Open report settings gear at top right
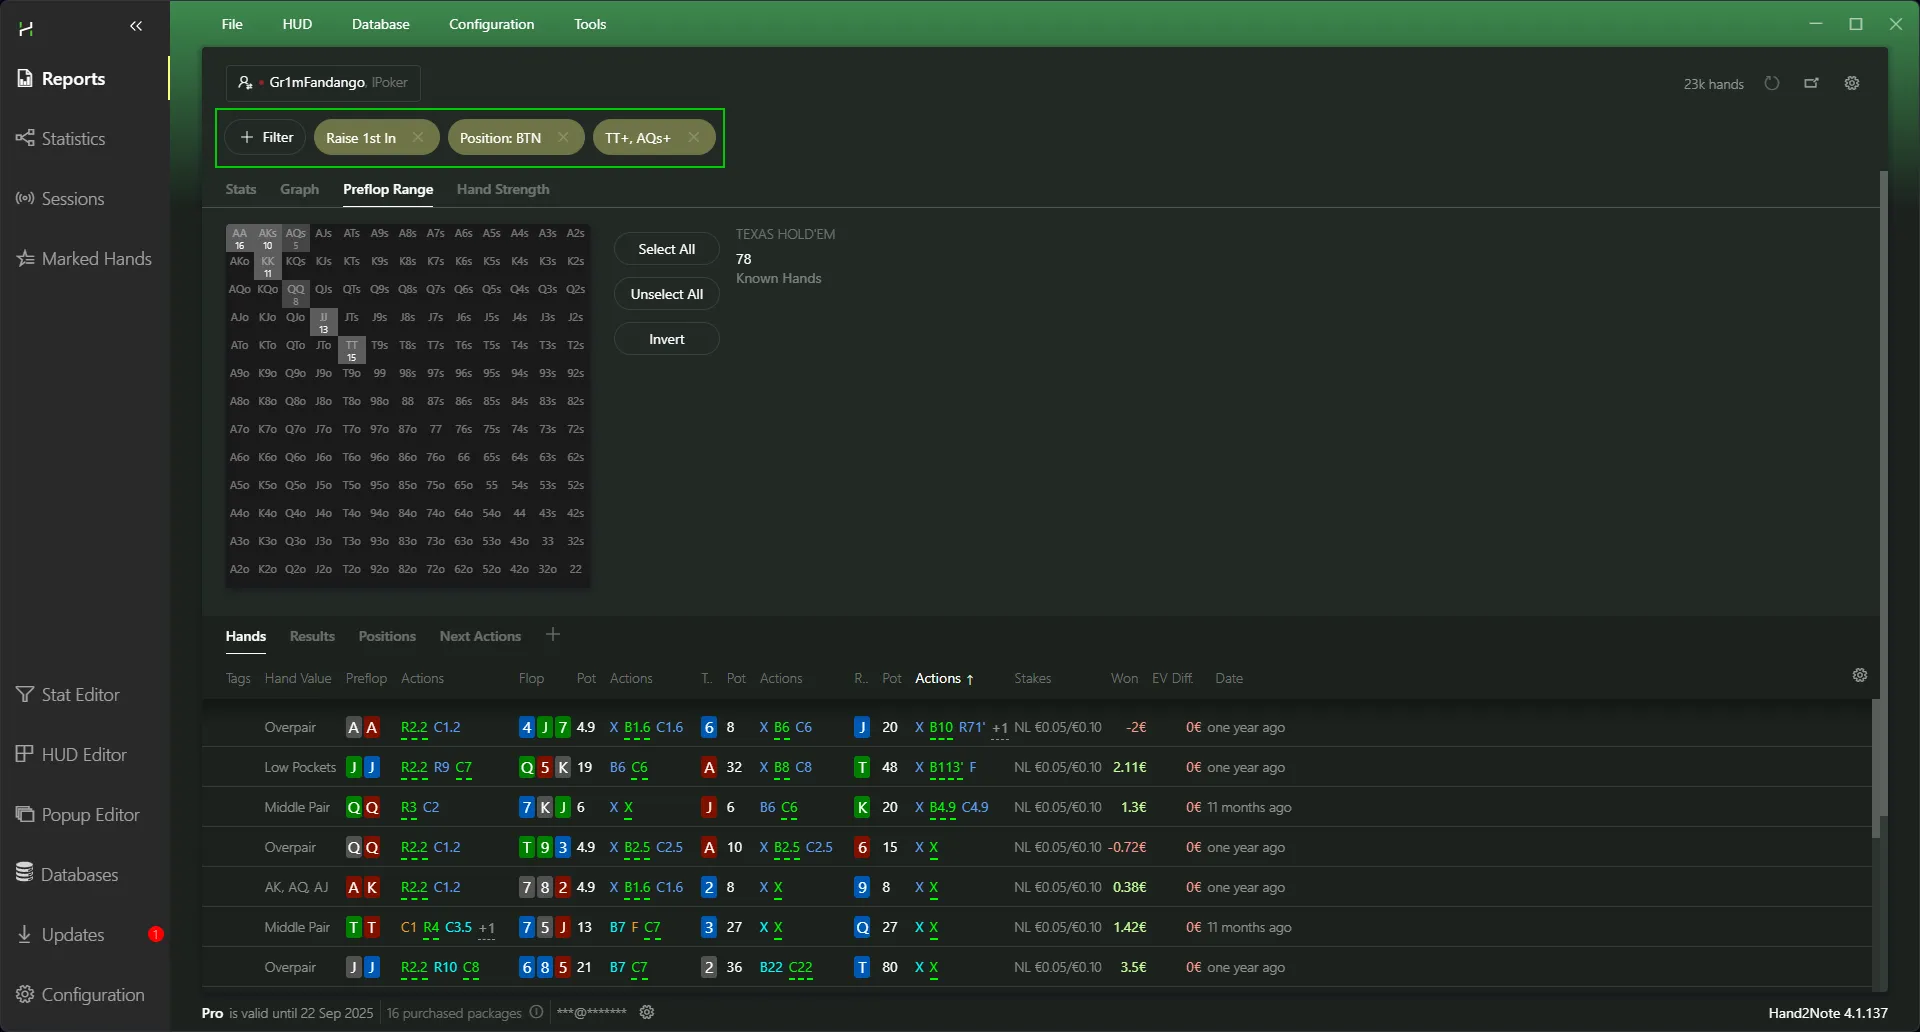1920x1032 pixels. point(1852,84)
